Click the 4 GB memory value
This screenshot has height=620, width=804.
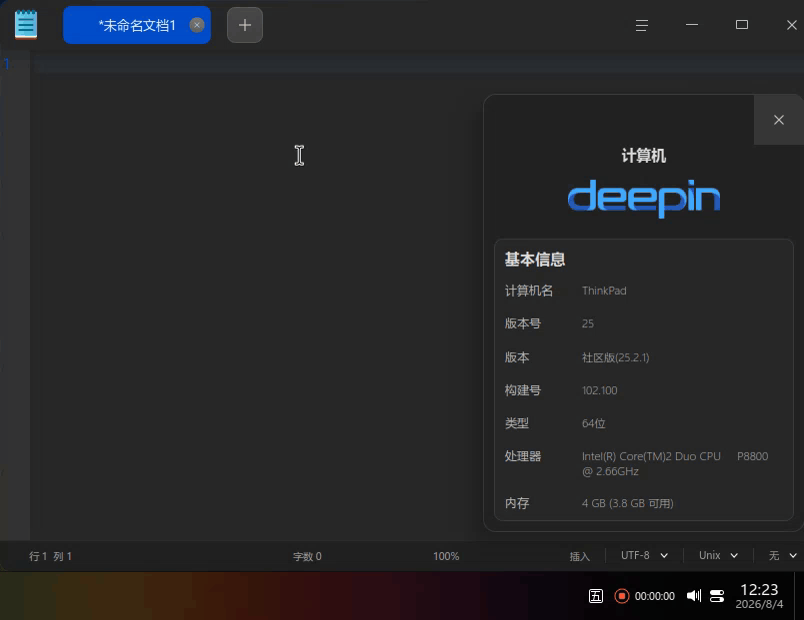coord(628,503)
